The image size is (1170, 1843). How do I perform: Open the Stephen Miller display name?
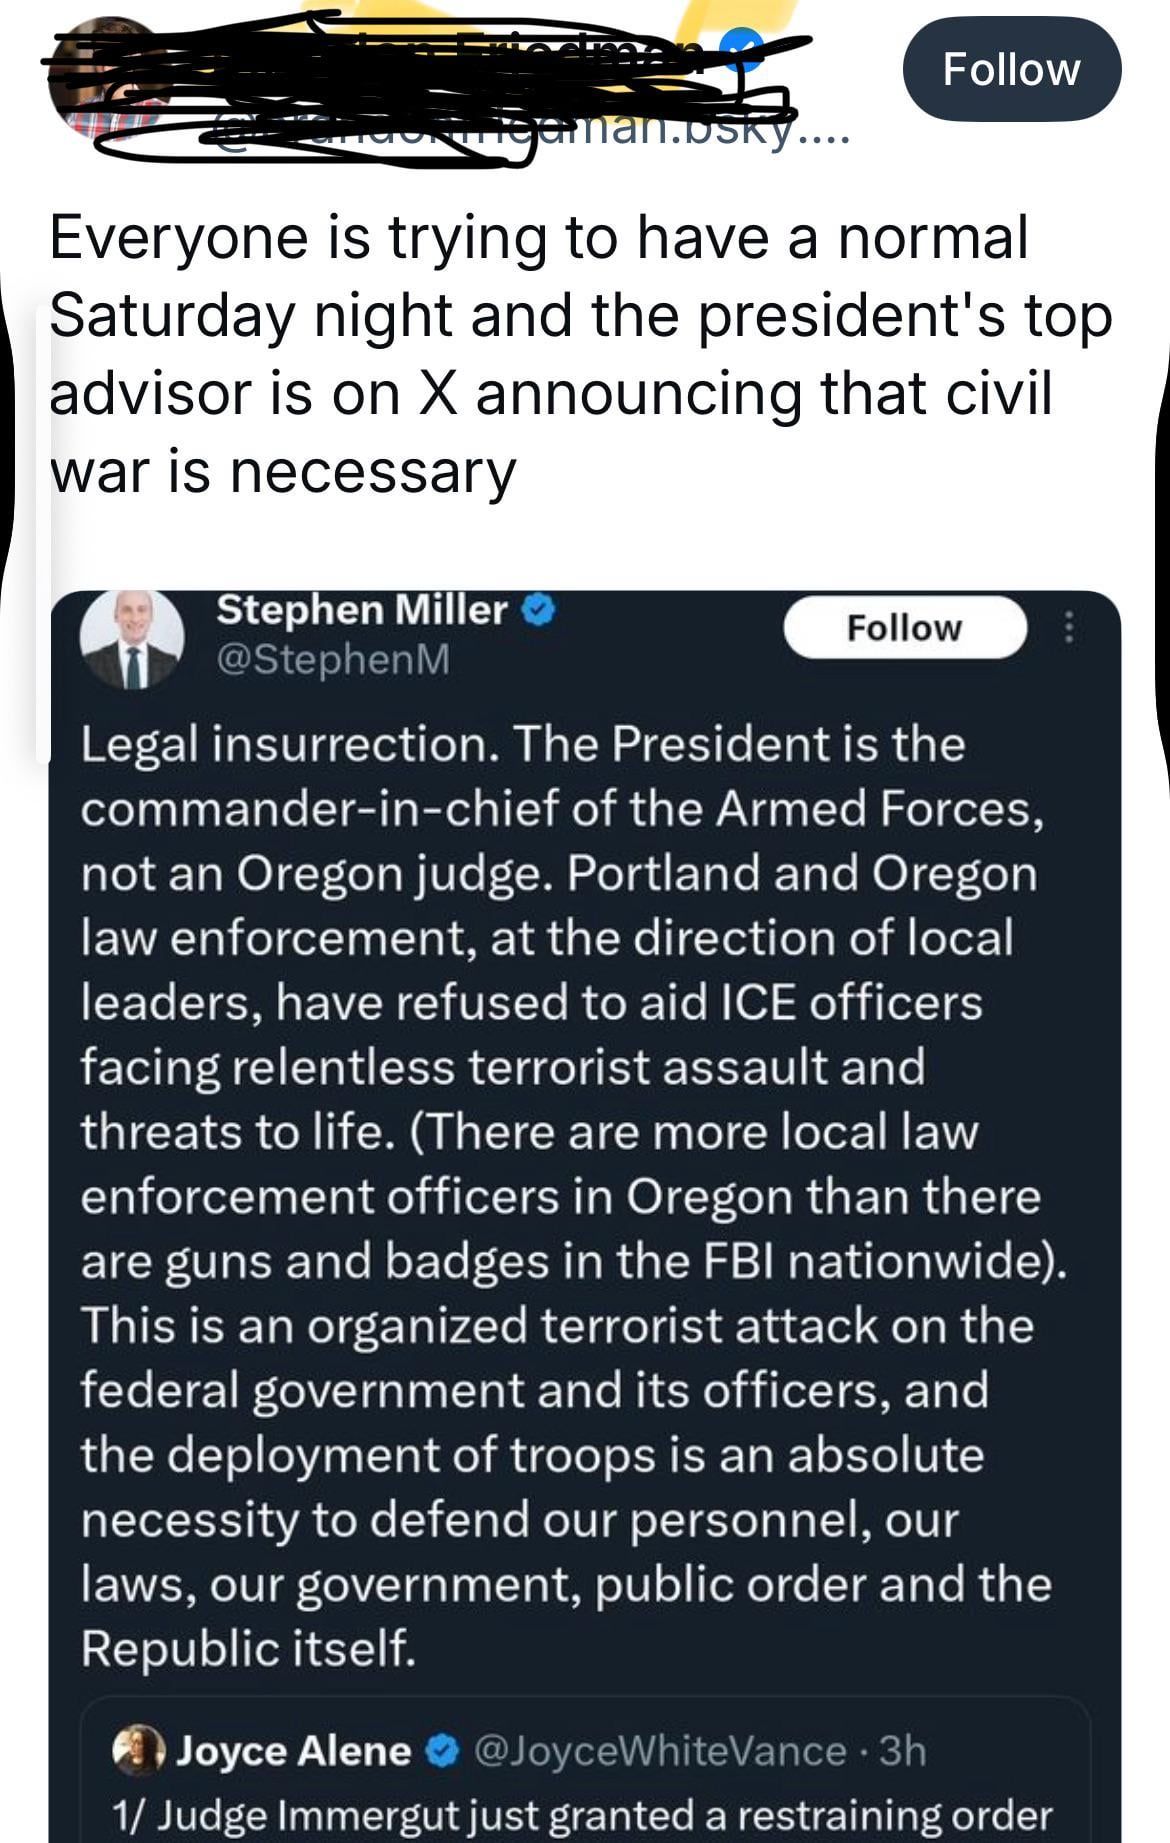click(x=362, y=609)
